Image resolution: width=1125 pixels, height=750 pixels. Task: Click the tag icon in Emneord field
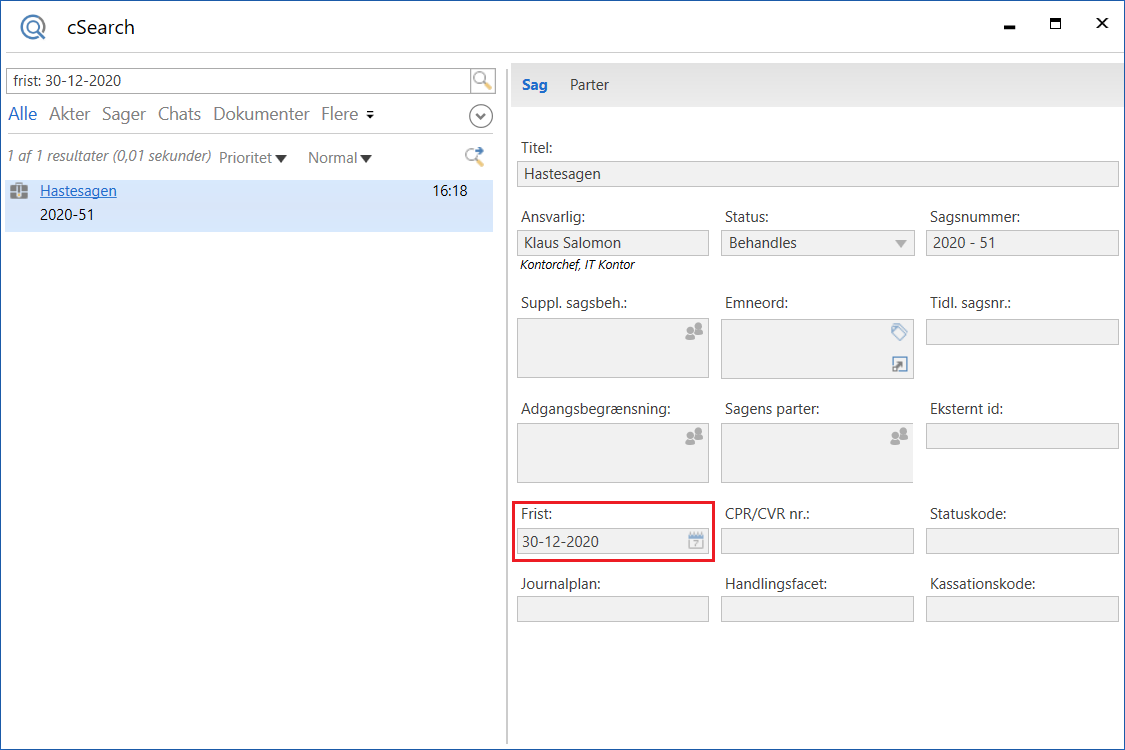(x=899, y=332)
